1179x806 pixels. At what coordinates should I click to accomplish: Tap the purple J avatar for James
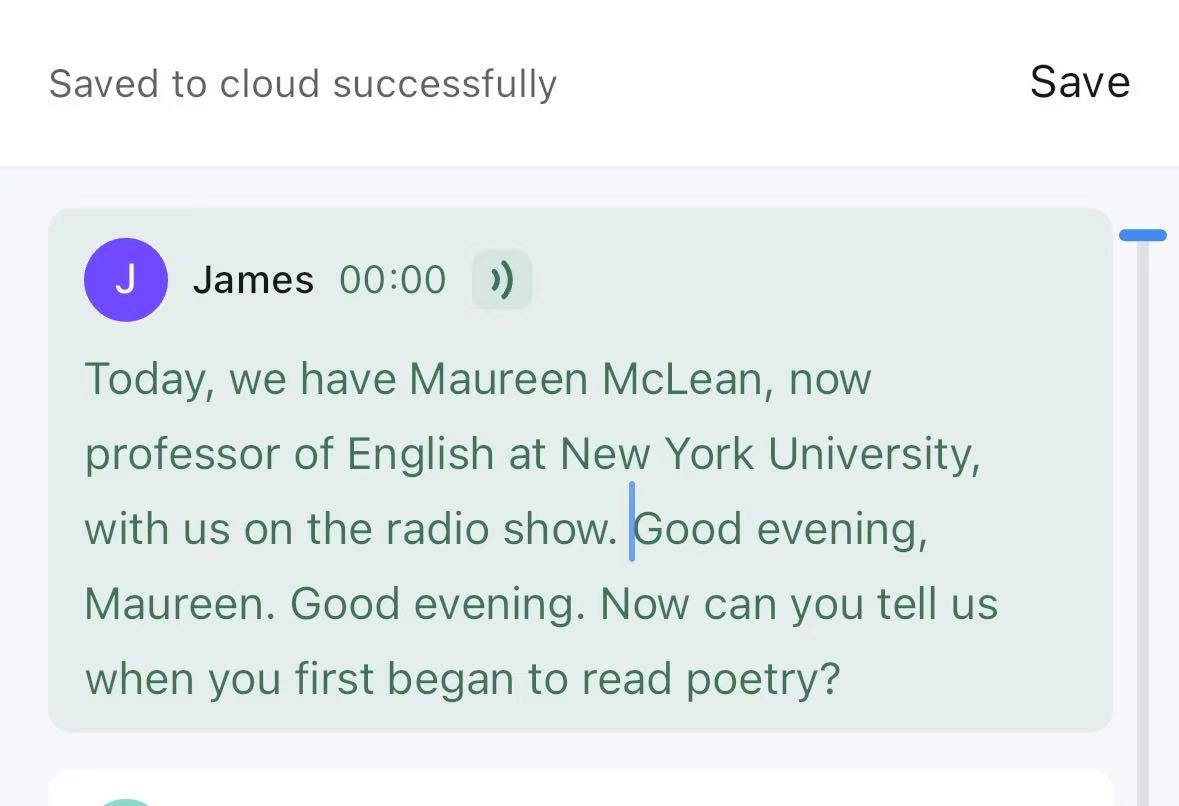click(x=126, y=280)
